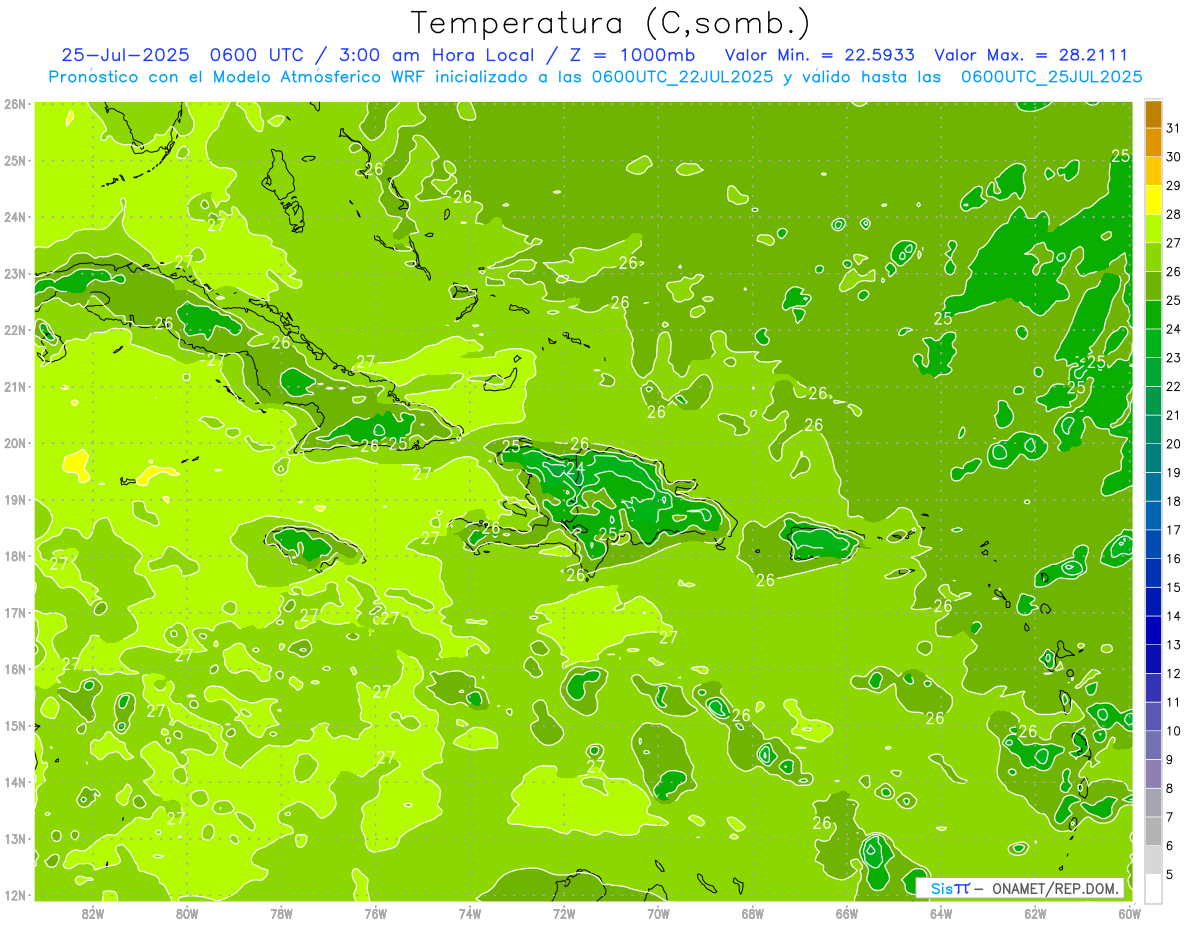Click the color scale value "20"
1200x927 pixels.
pos(1174,444)
